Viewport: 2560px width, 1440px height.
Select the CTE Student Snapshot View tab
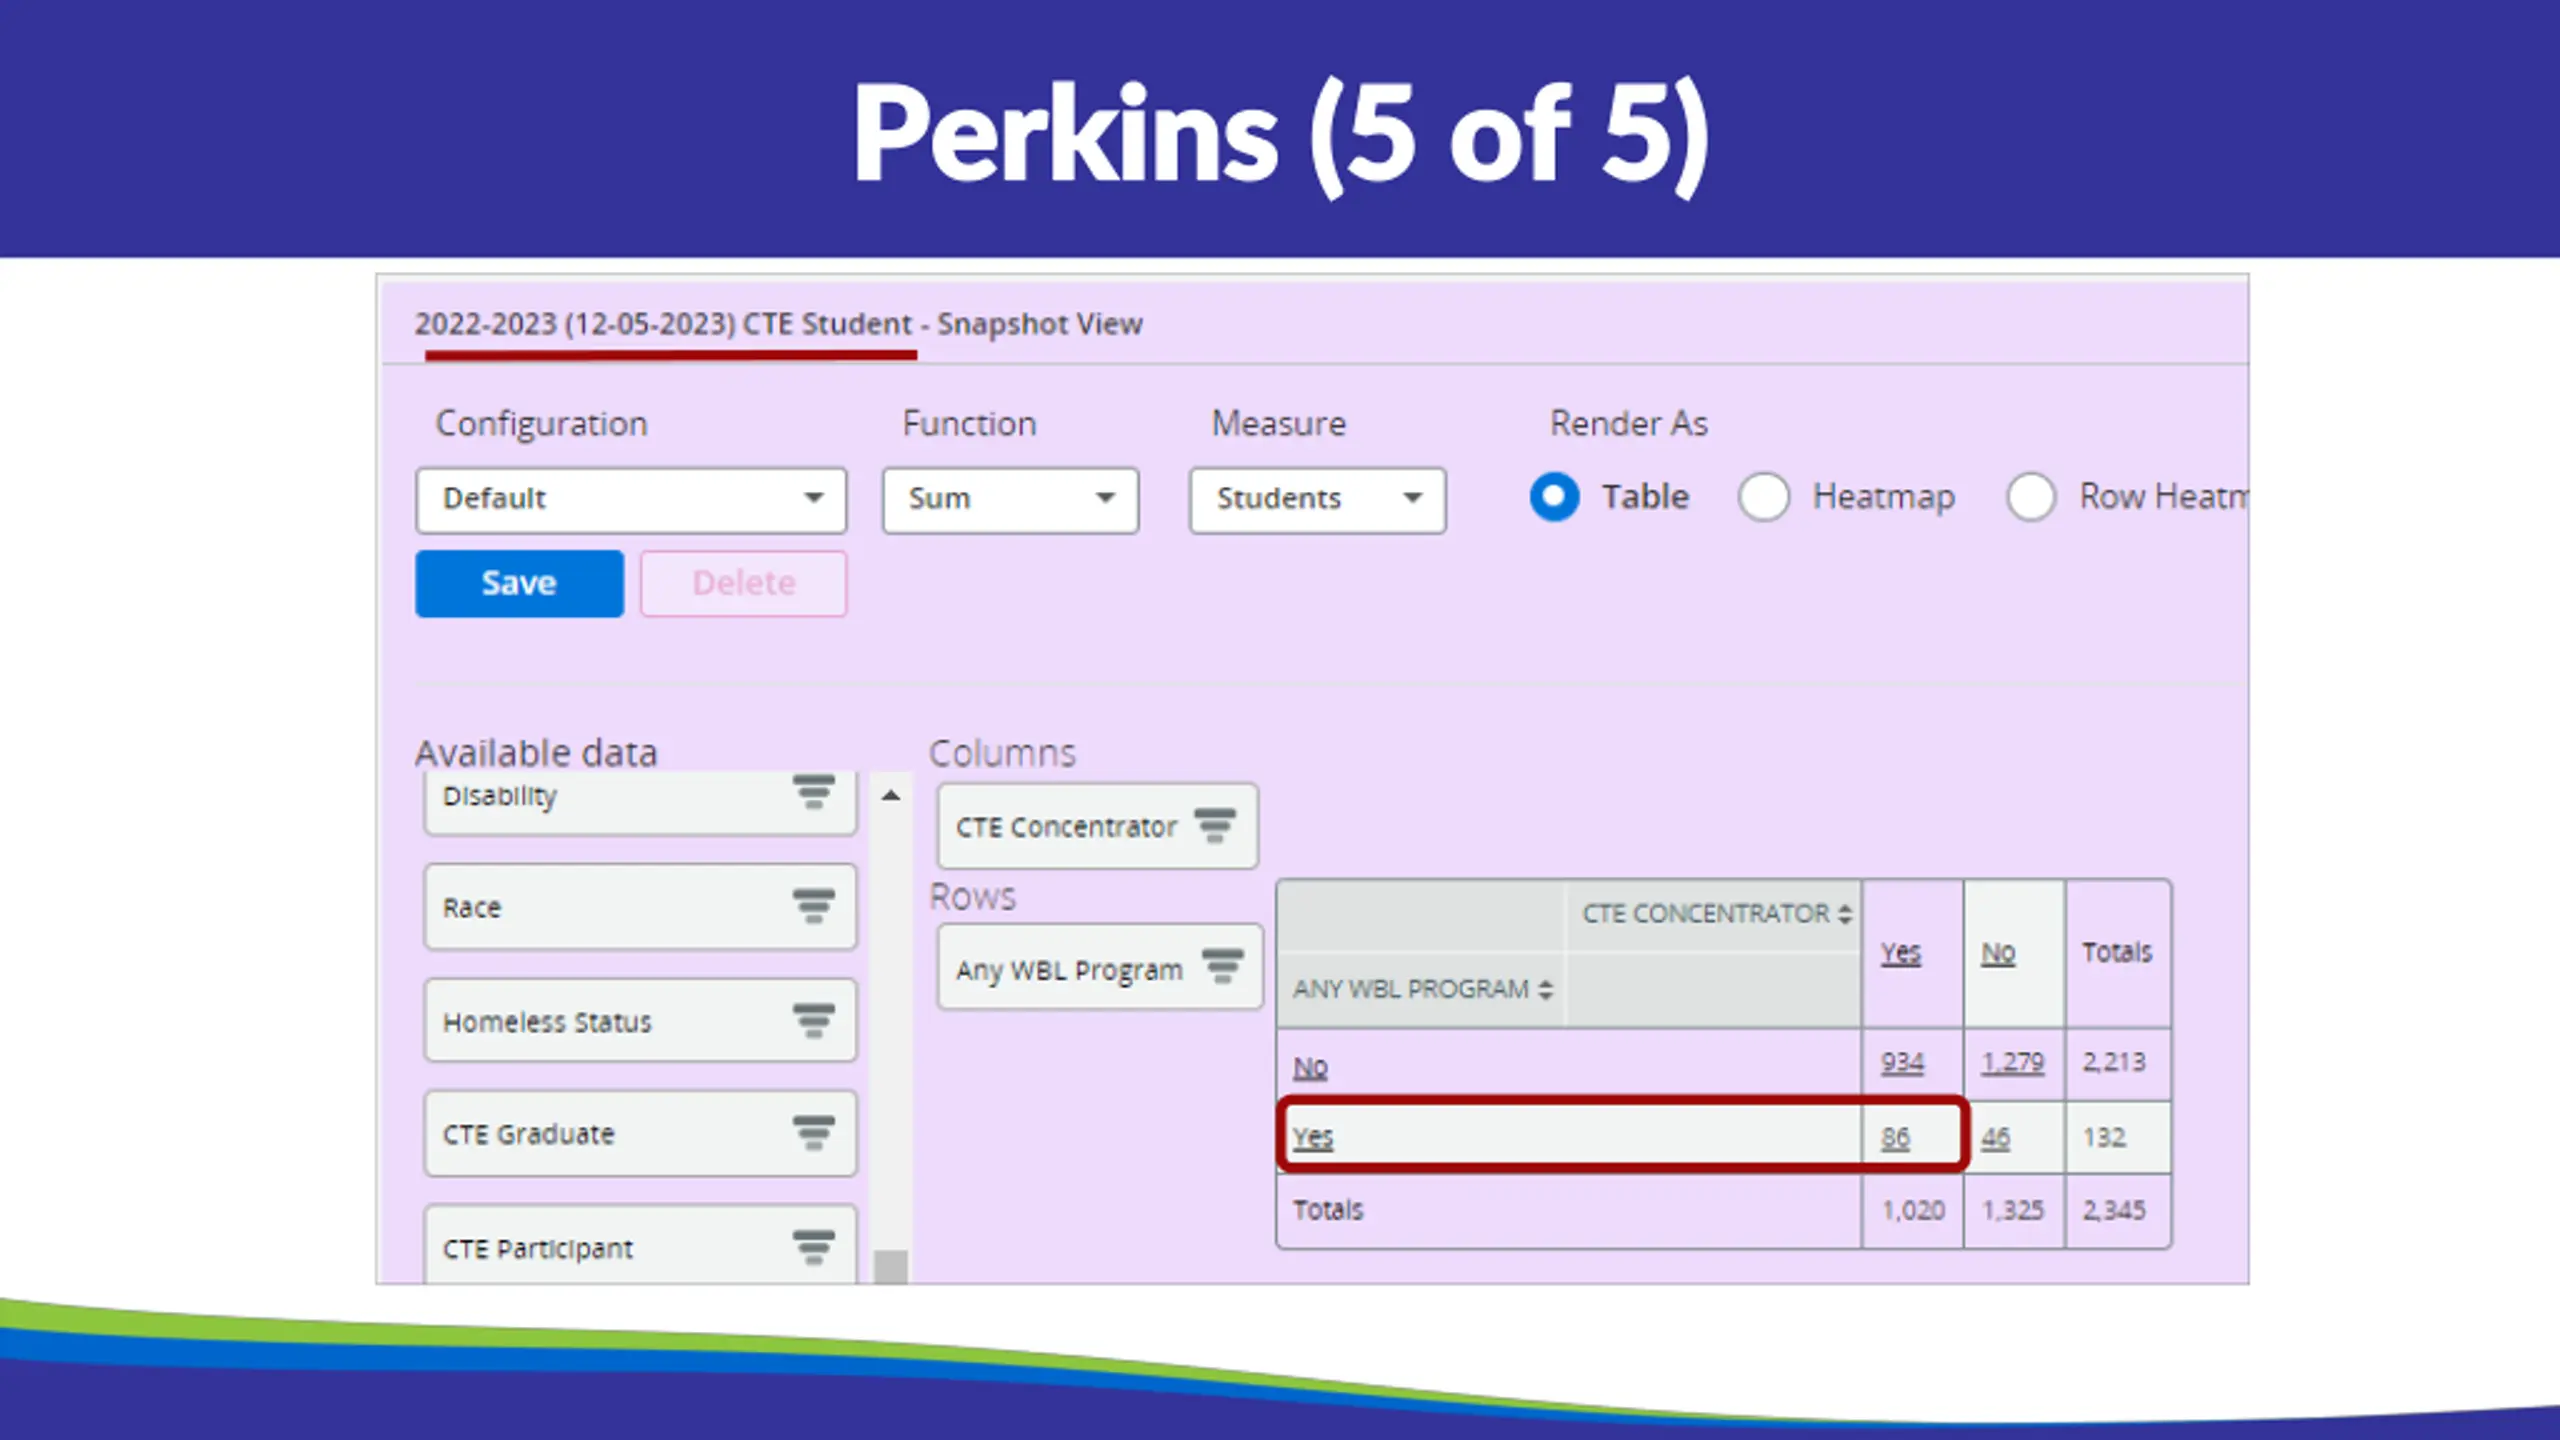778,325
